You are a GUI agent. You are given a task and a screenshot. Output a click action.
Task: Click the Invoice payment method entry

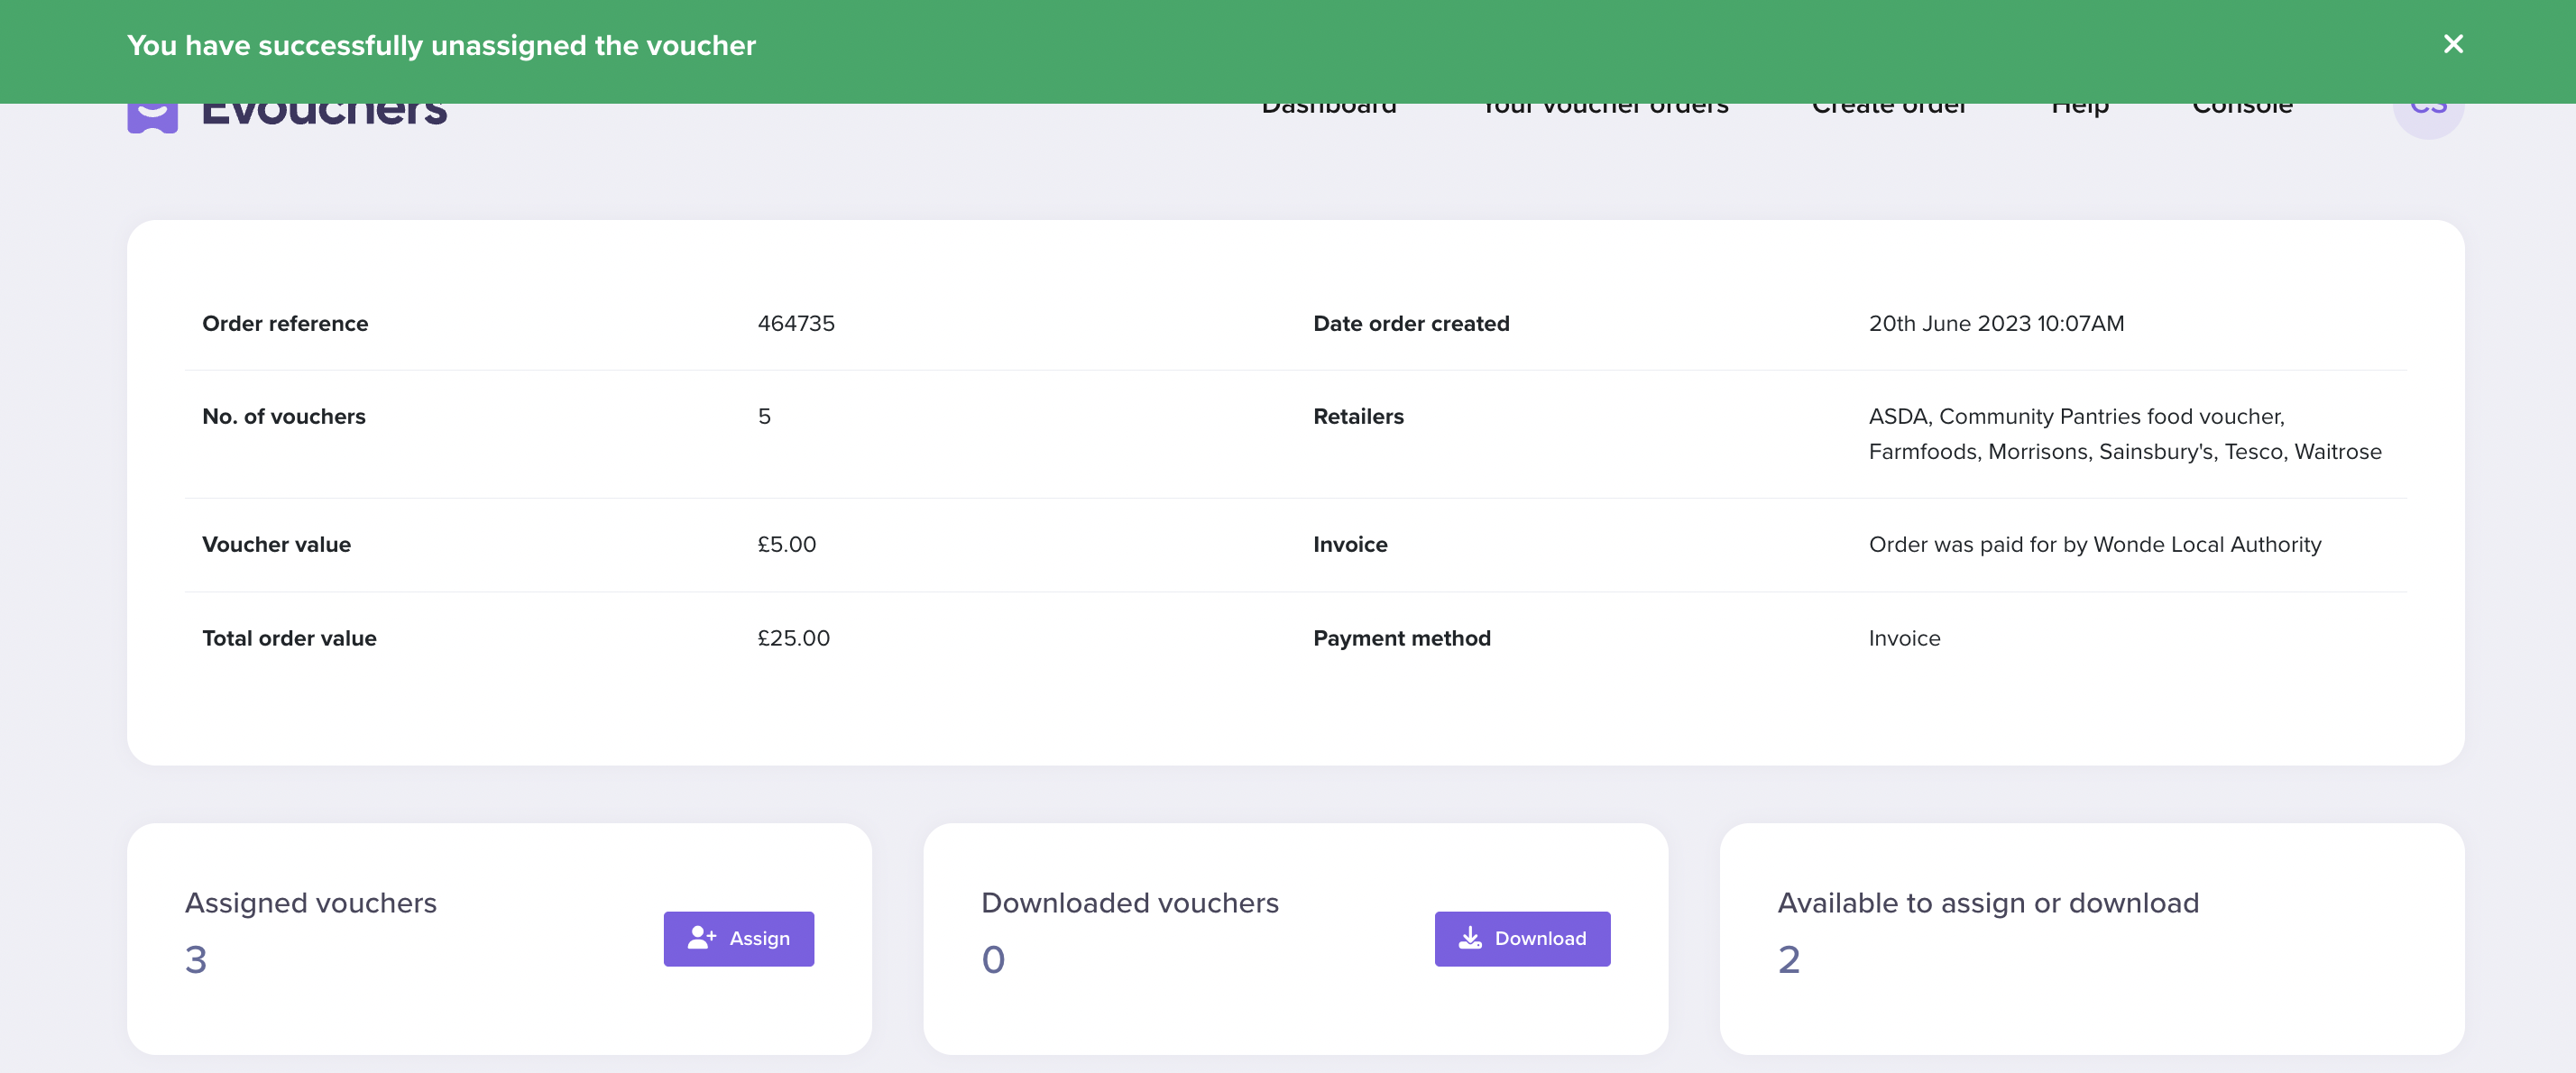[1903, 637]
